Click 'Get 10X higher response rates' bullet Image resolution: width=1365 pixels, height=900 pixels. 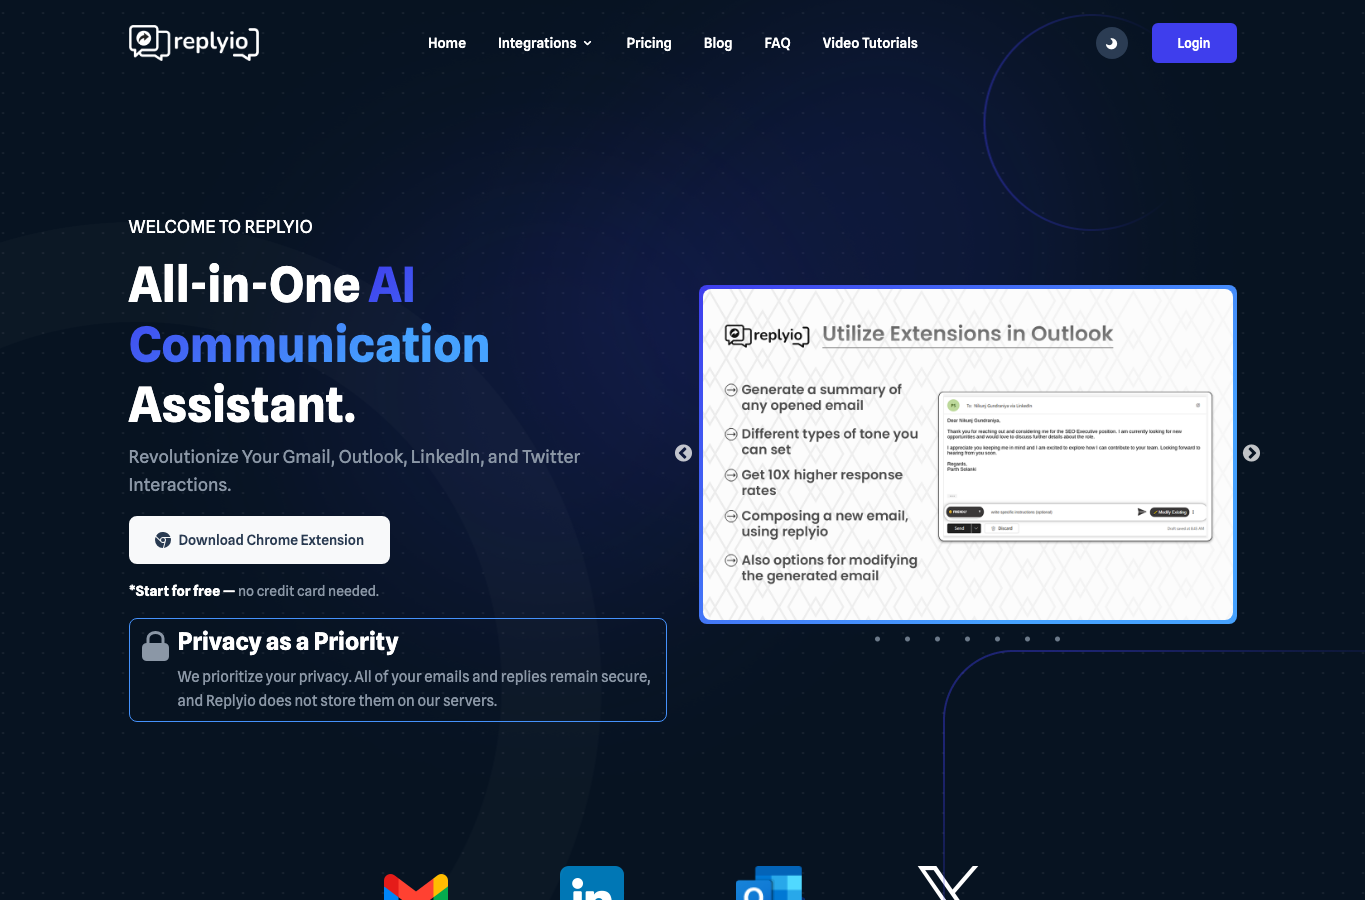click(x=814, y=482)
